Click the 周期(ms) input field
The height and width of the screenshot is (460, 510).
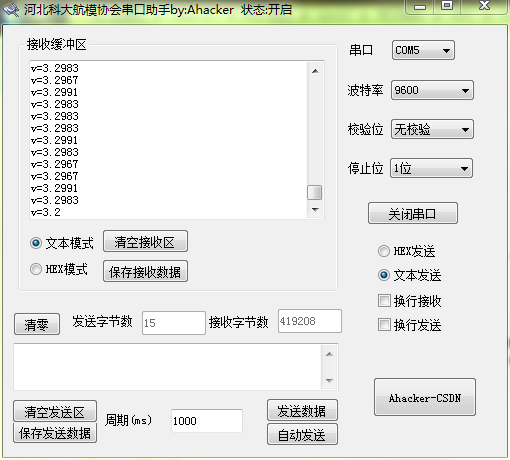pyautogui.click(x=207, y=421)
